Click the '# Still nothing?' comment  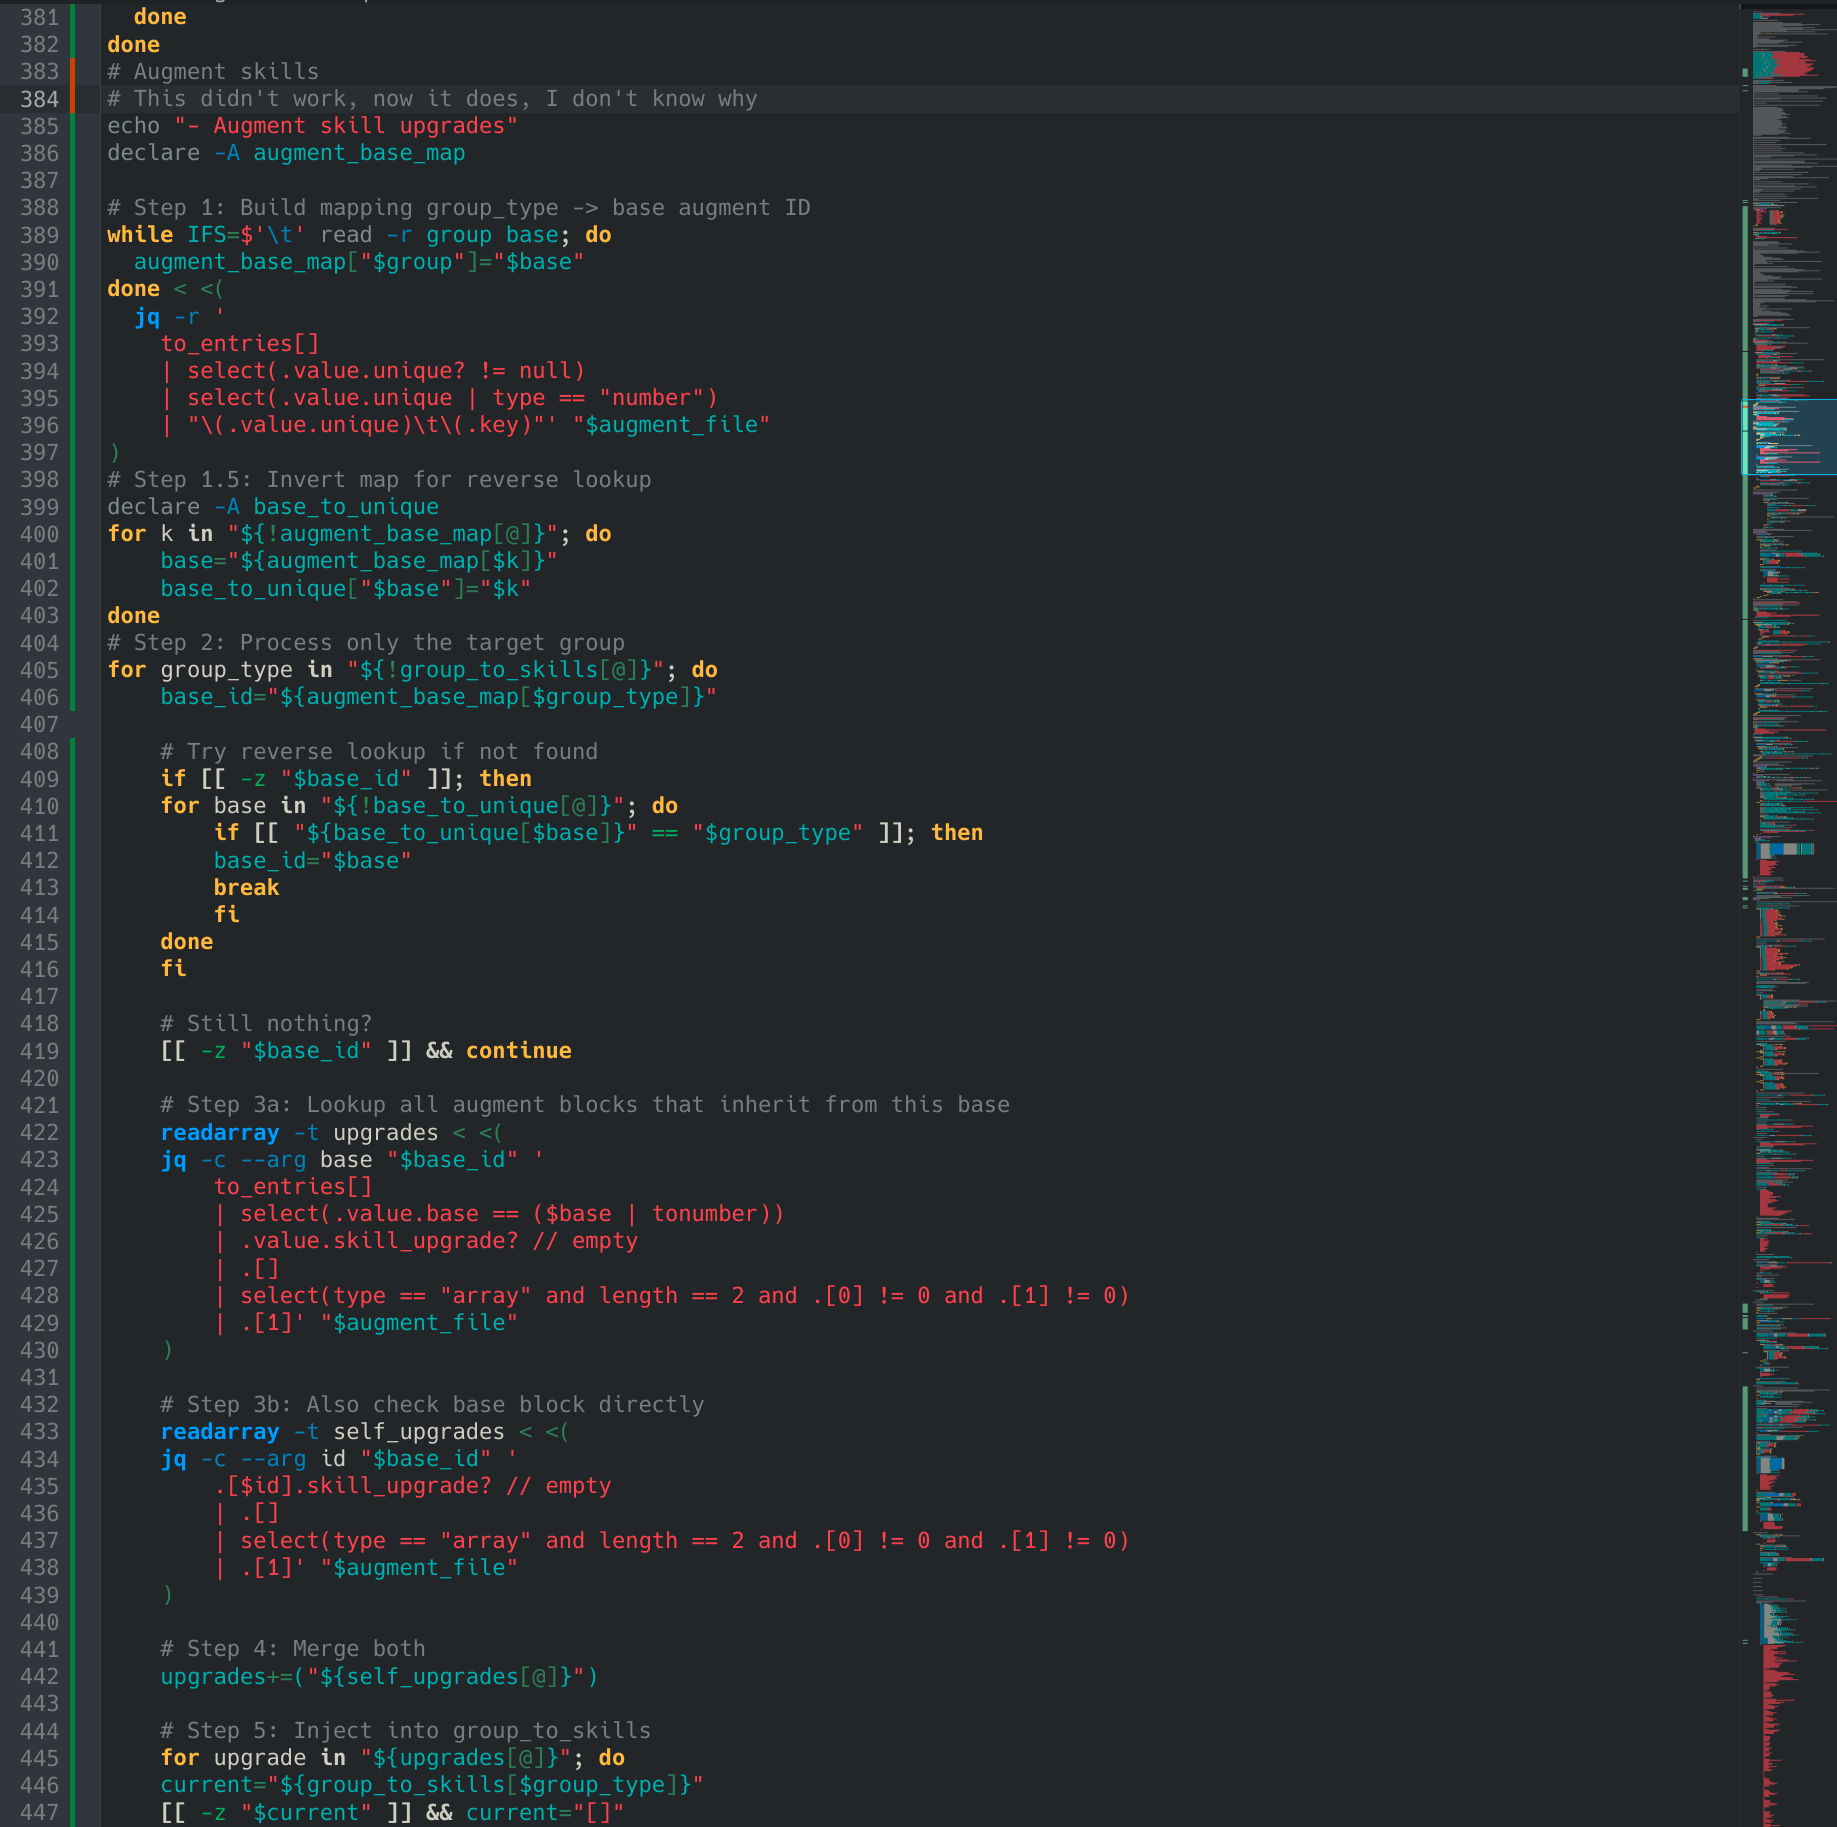click(x=266, y=1024)
